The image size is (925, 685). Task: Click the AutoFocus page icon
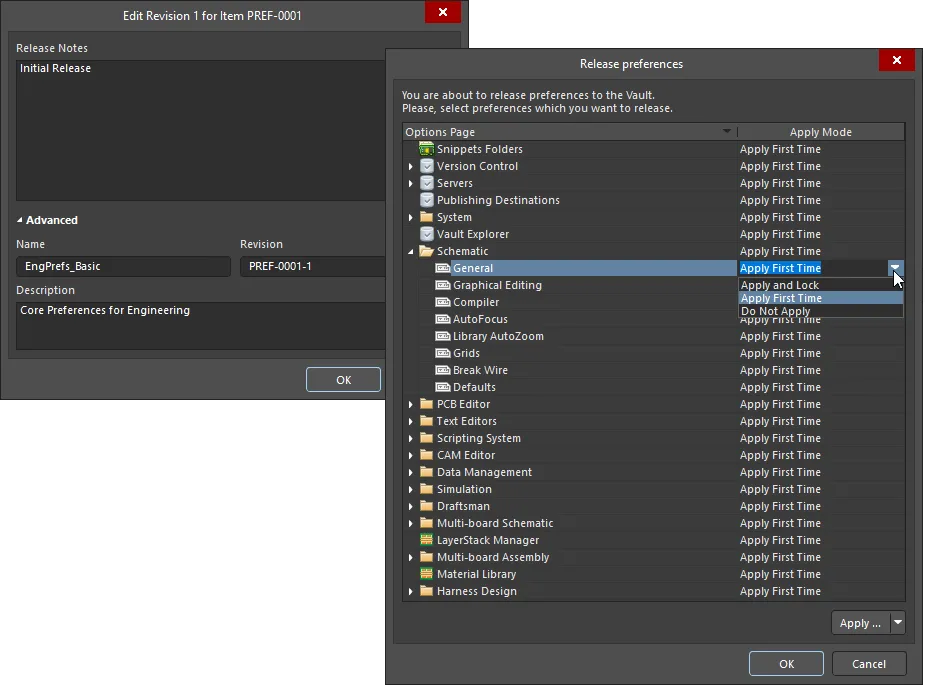tap(442, 319)
